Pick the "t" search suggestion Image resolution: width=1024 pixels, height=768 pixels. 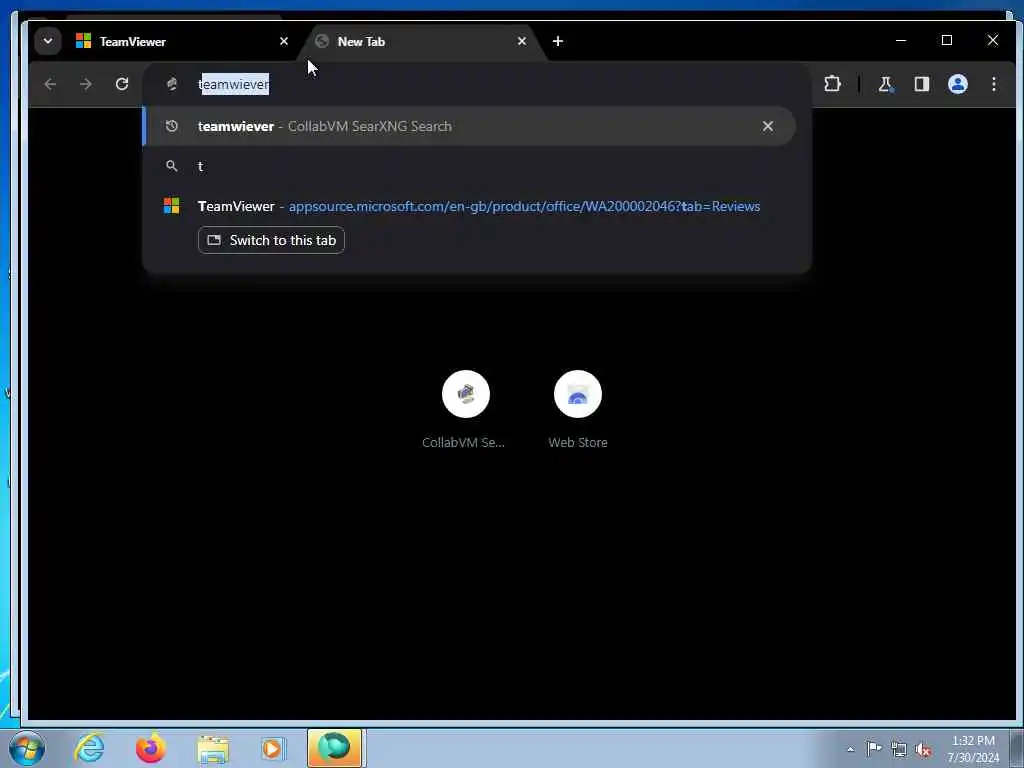pos(469,166)
